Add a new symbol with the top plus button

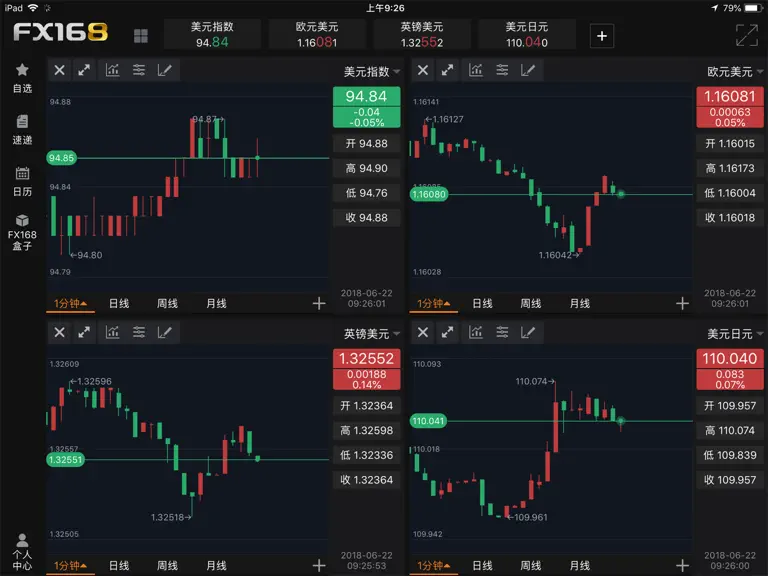pos(602,36)
